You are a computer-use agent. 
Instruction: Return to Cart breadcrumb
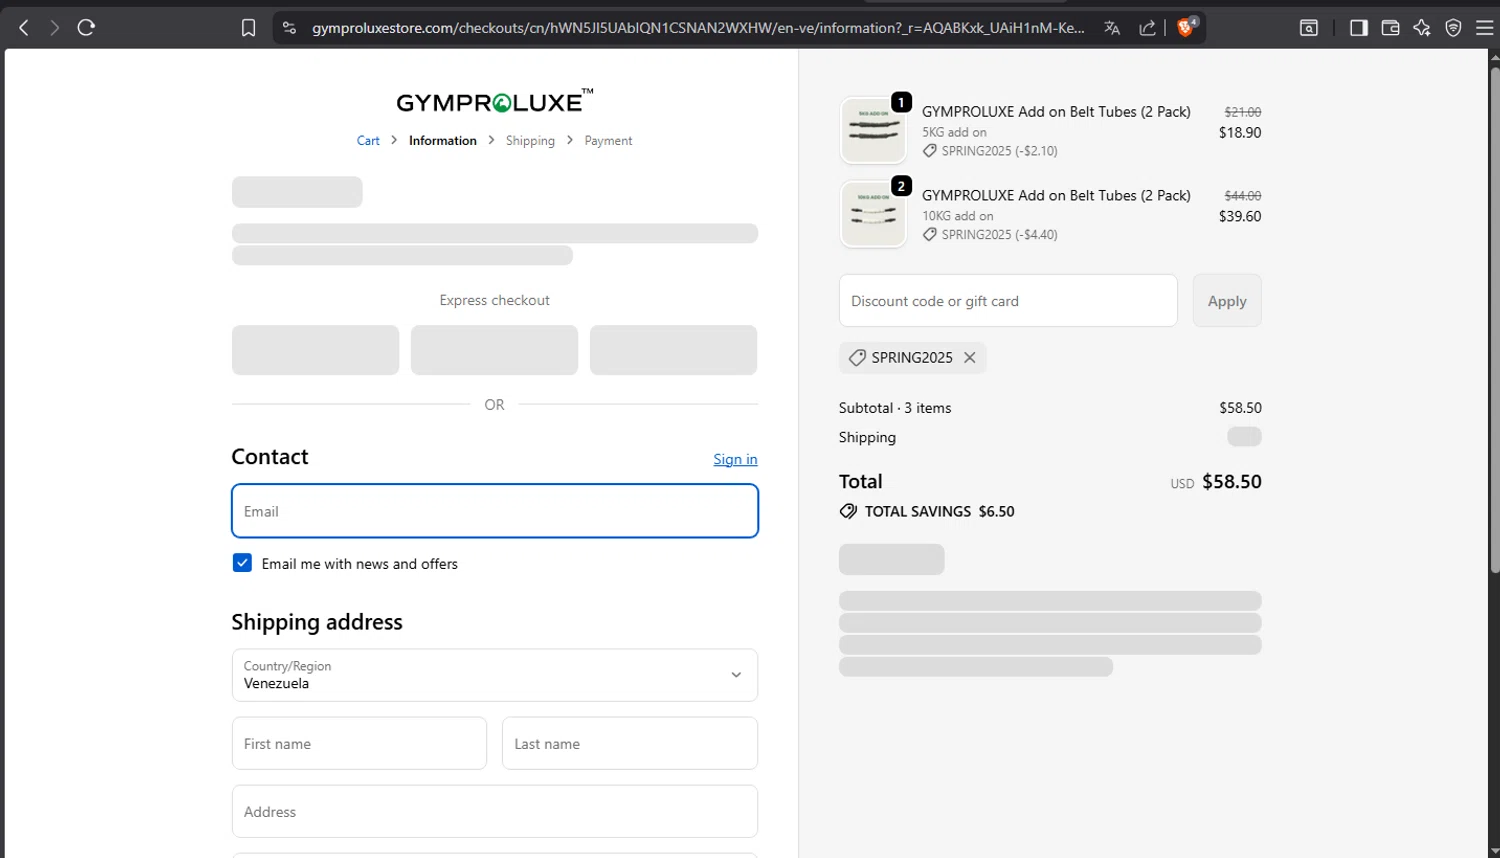coord(368,141)
